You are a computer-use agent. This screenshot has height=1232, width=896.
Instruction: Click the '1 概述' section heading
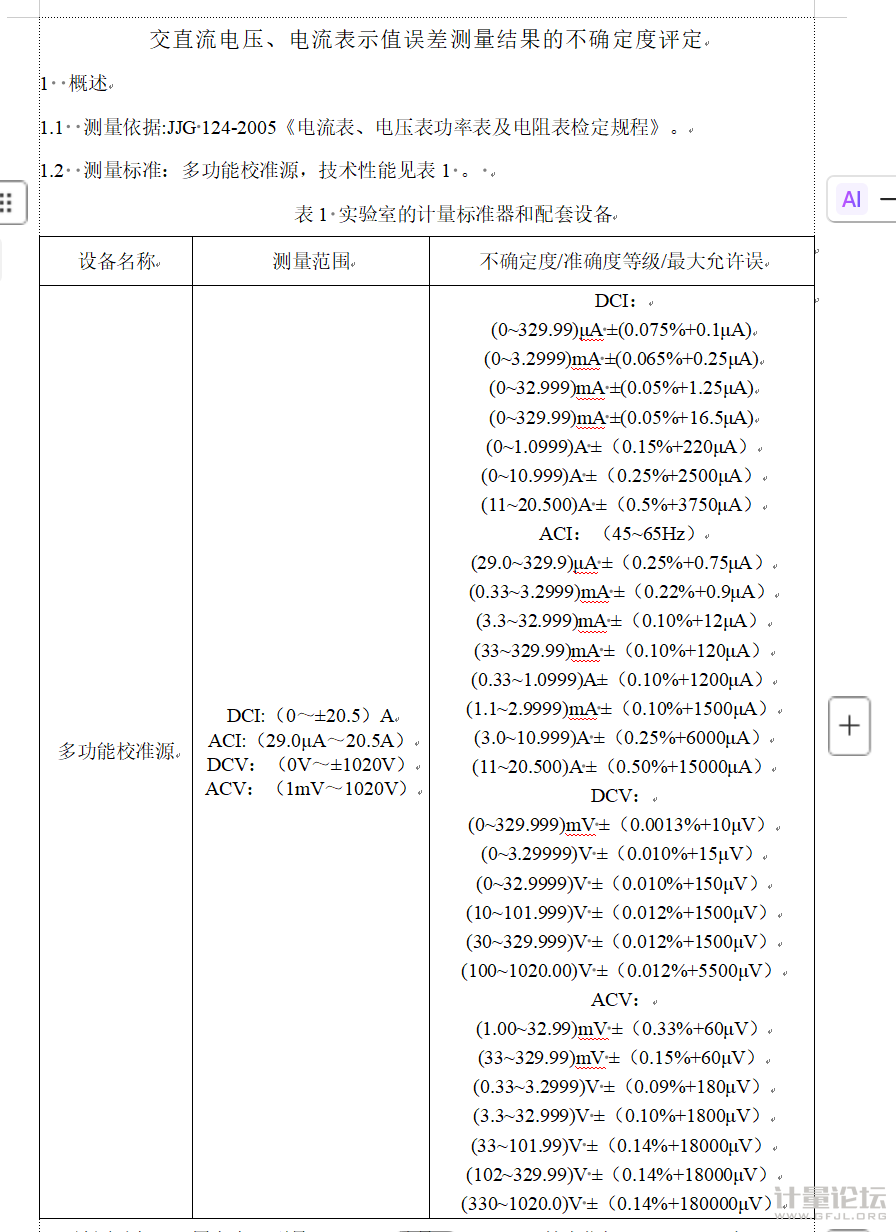76,84
